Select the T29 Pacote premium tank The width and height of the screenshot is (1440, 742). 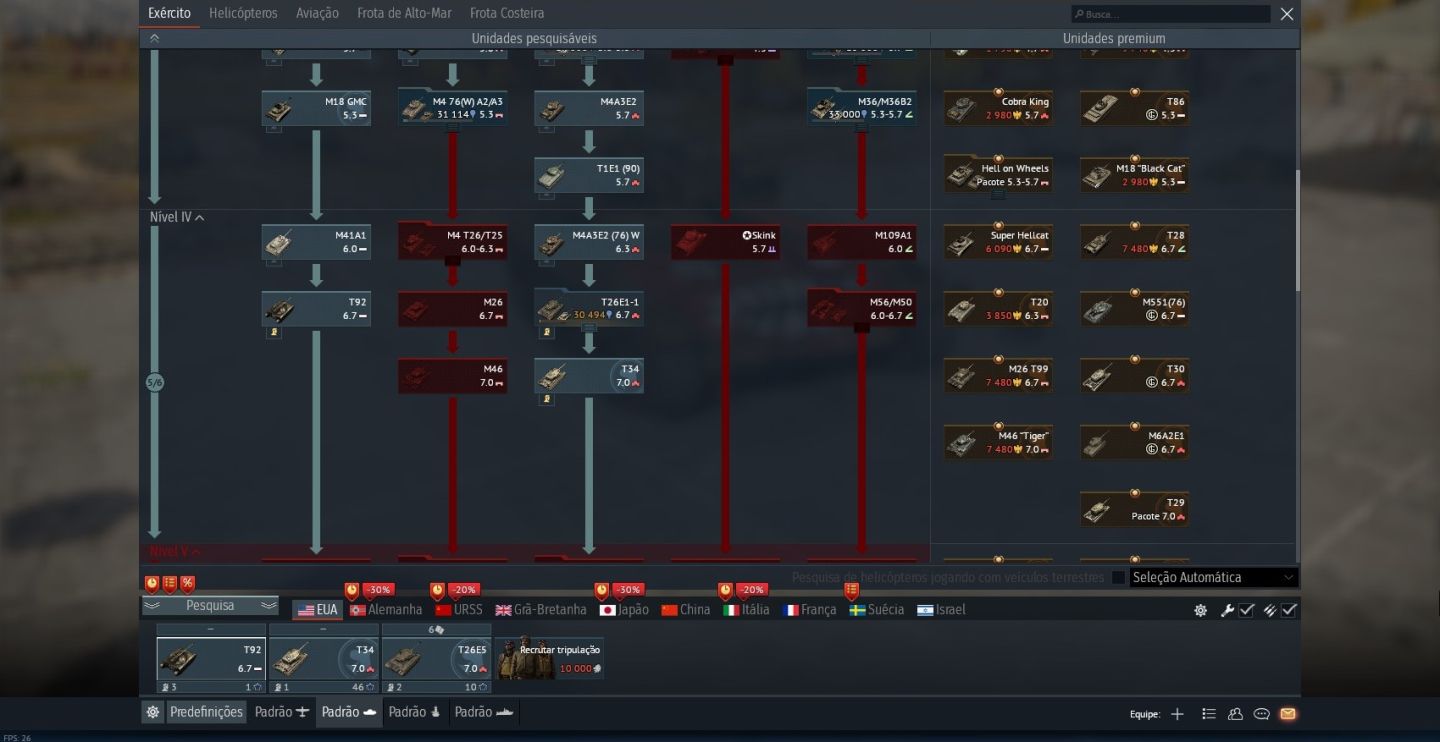point(1134,510)
